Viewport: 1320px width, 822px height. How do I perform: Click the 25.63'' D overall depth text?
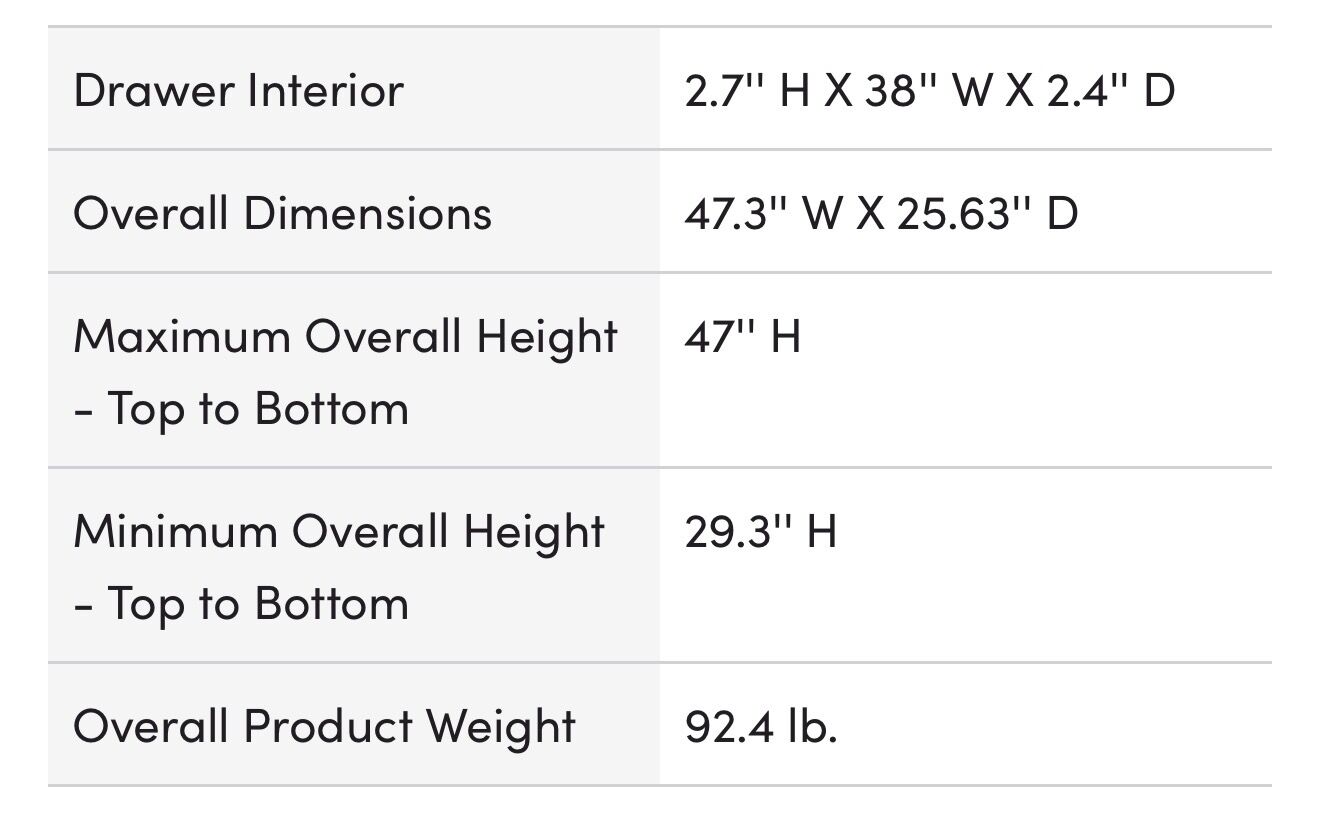click(x=987, y=213)
